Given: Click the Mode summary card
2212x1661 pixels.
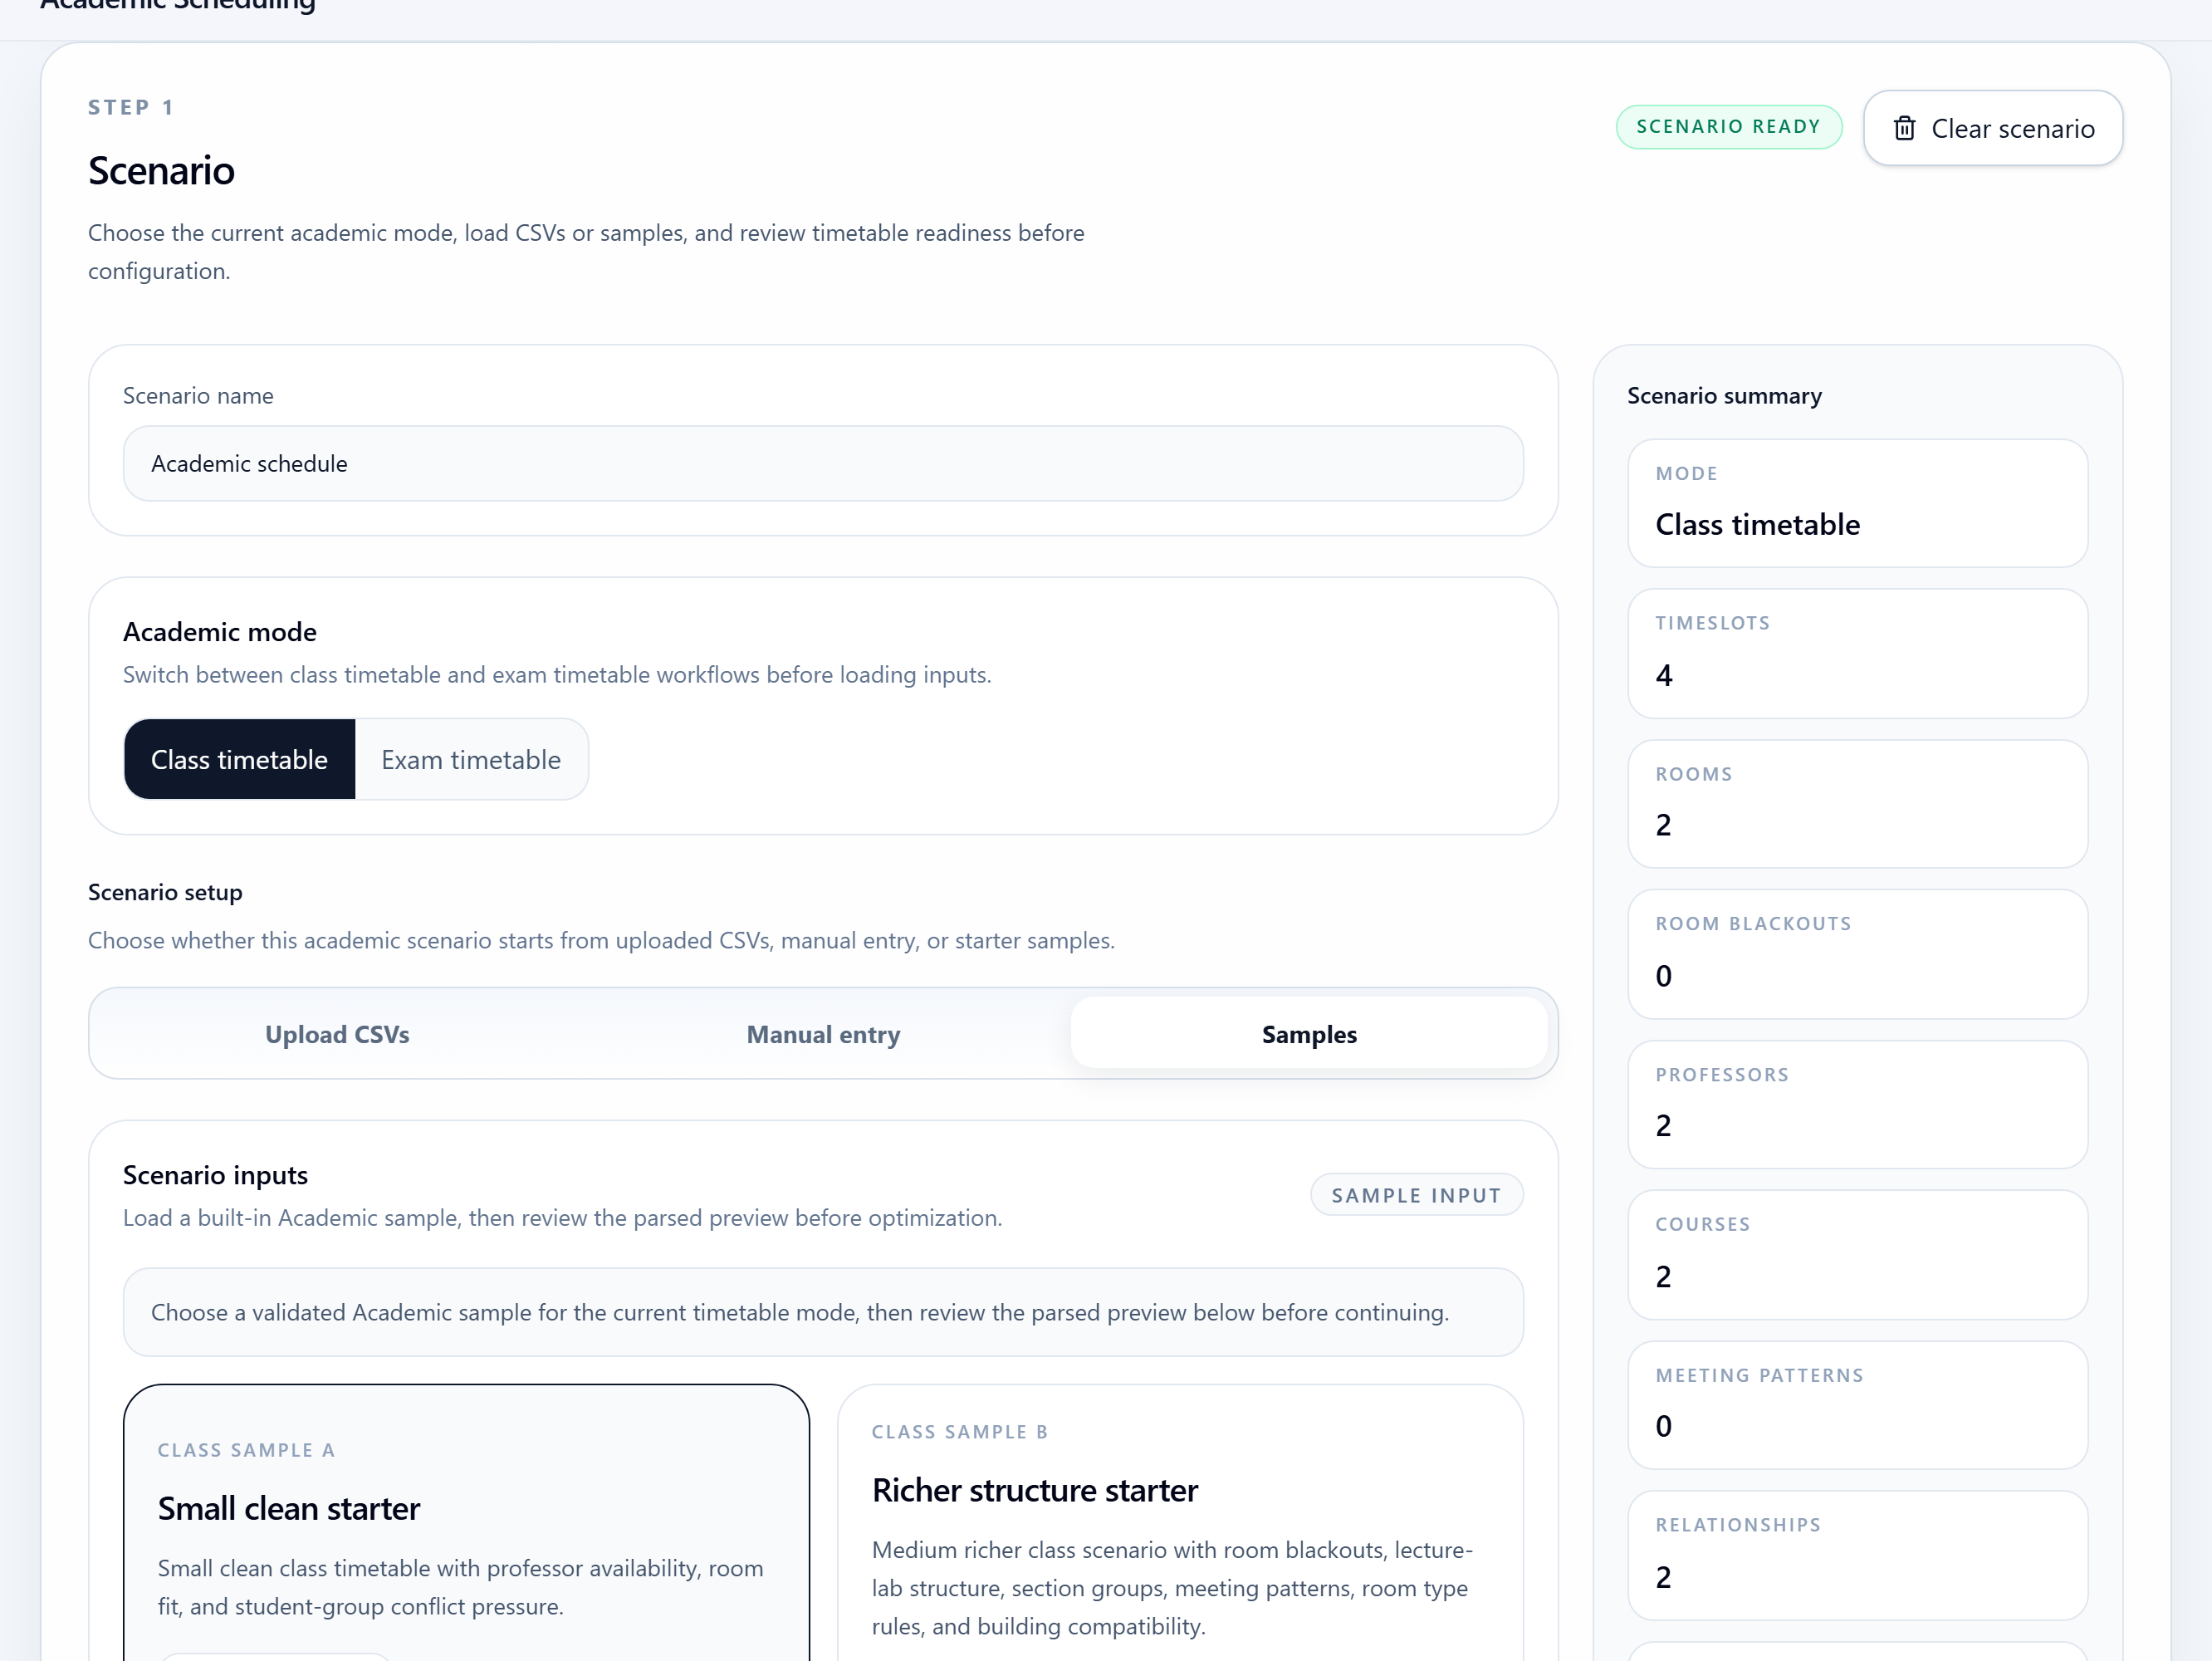Looking at the screenshot, I should pos(1857,504).
